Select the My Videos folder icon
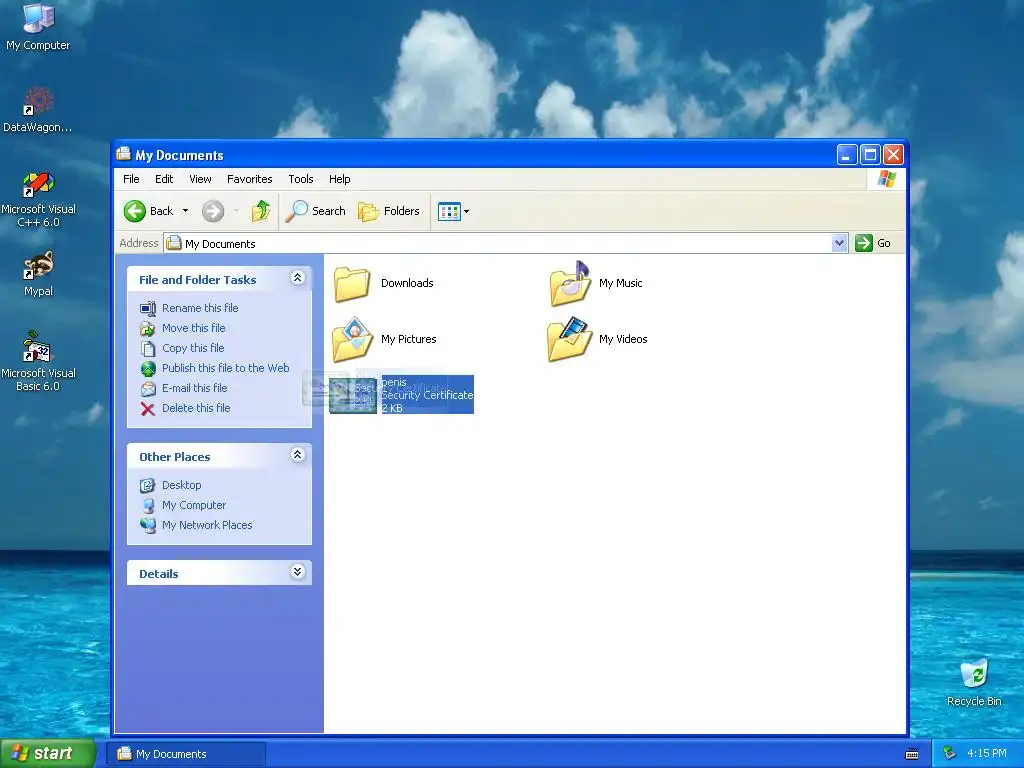 pyautogui.click(x=569, y=340)
